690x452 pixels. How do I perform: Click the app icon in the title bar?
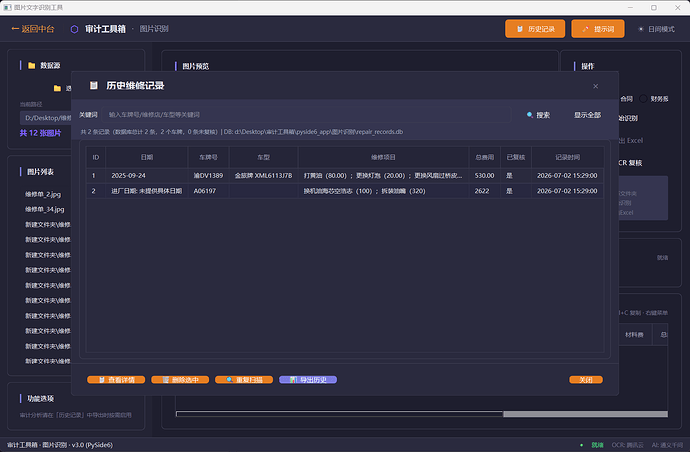pos(7,7)
